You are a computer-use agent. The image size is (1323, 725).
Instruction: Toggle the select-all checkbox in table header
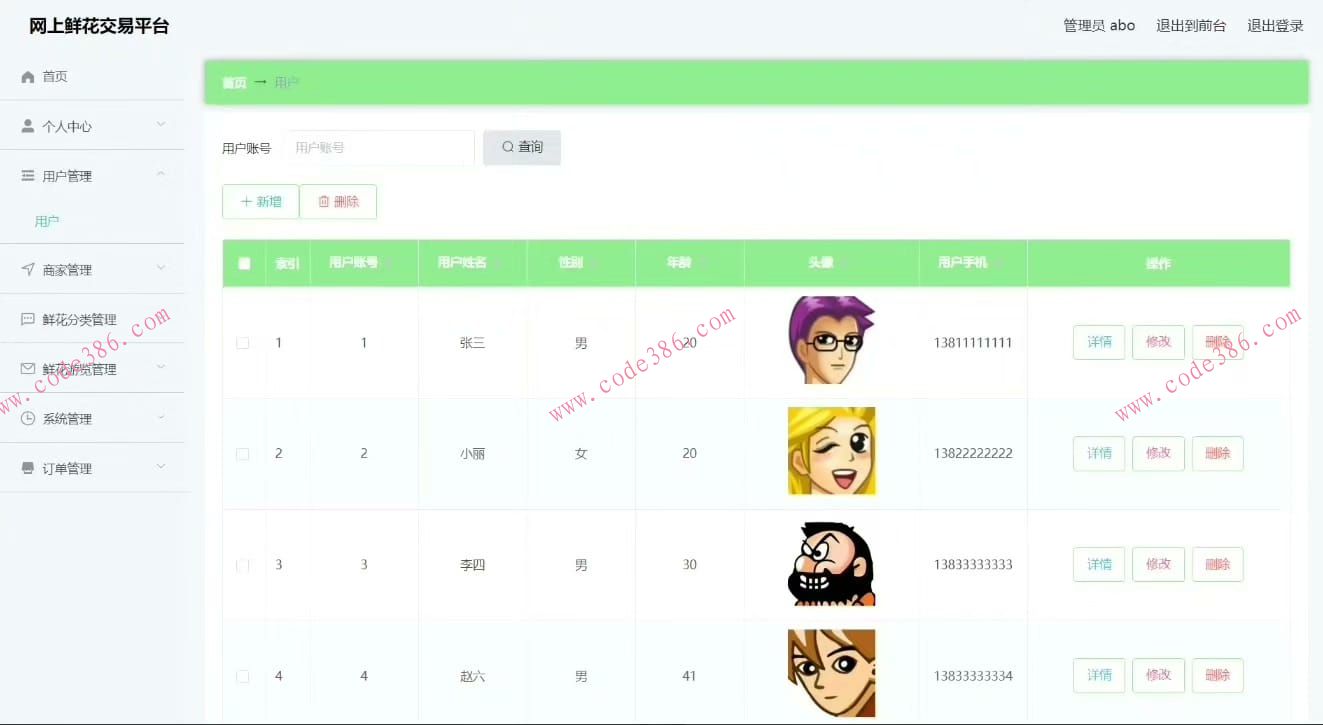(244, 264)
